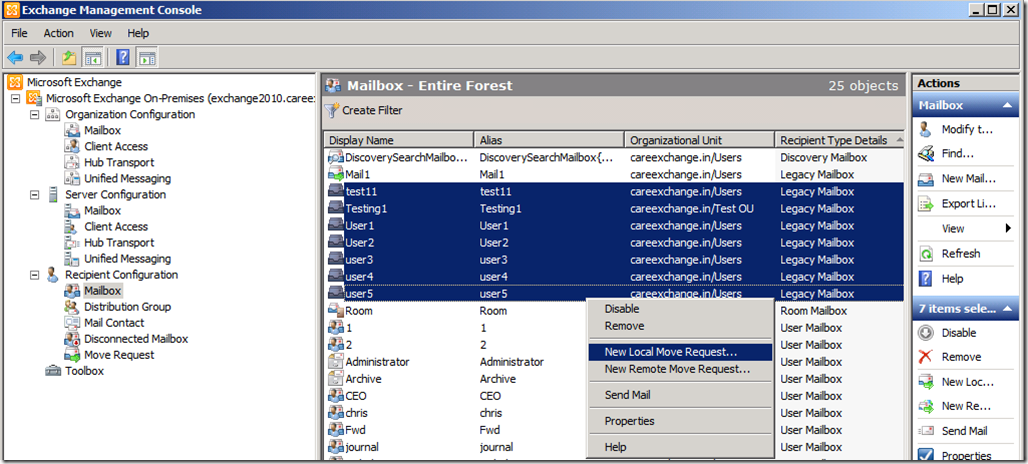
Task: Collapse the Mailbox section in Actions pane
Action: coord(1006,105)
